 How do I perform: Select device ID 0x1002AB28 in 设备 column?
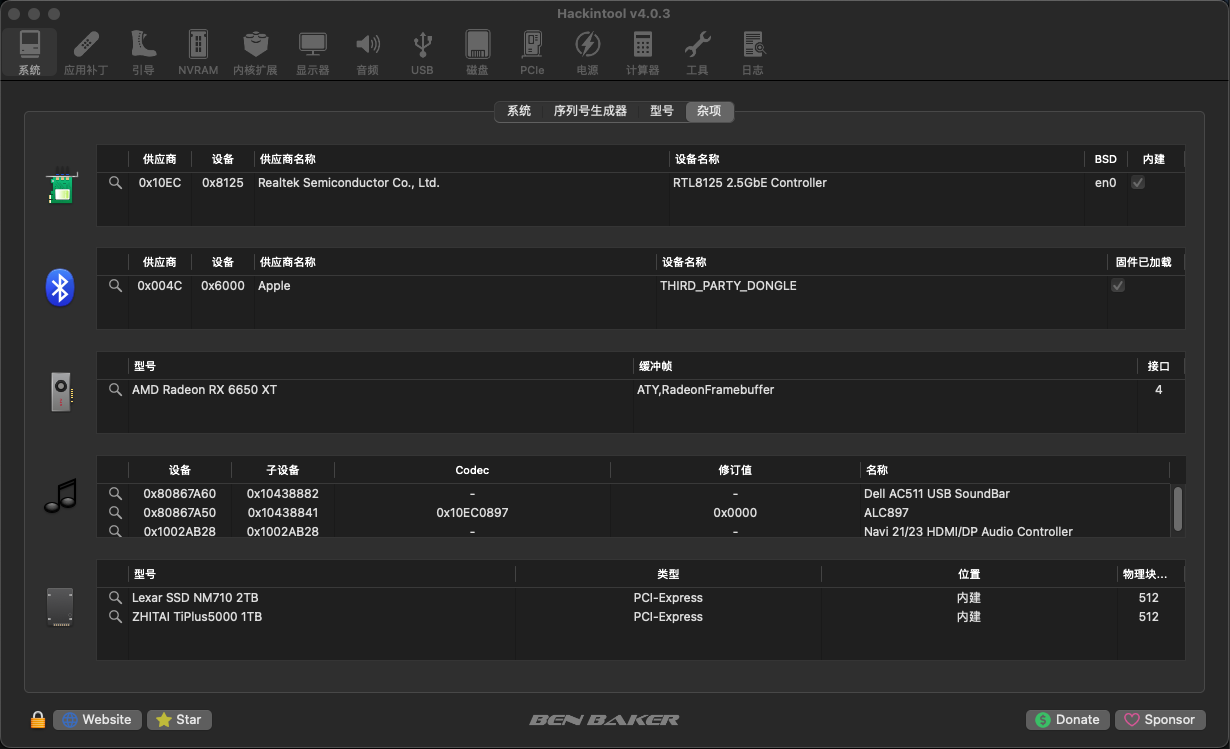click(x=180, y=532)
